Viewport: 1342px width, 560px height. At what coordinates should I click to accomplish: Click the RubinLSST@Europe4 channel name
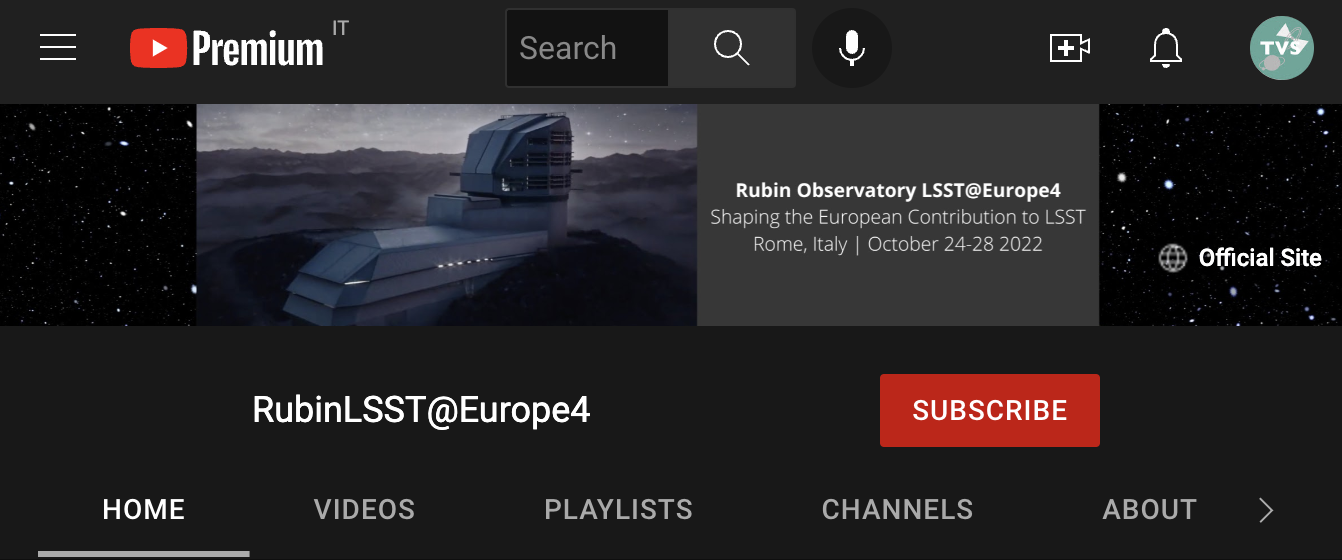point(421,410)
